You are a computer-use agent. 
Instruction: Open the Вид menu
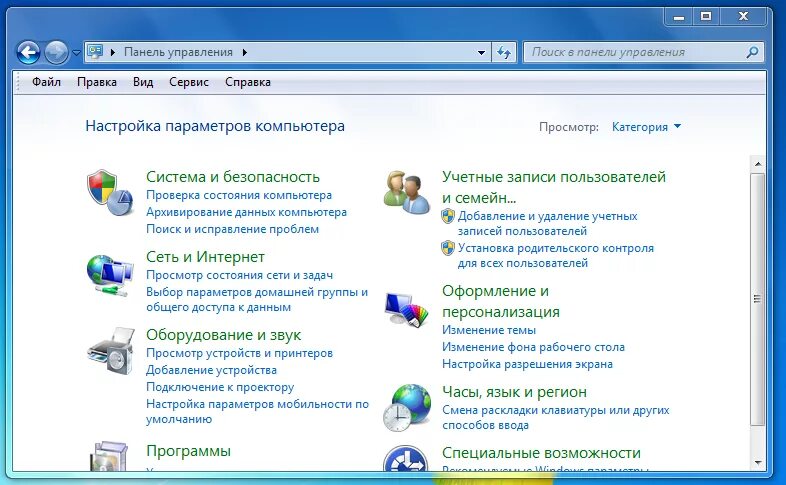click(x=143, y=82)
